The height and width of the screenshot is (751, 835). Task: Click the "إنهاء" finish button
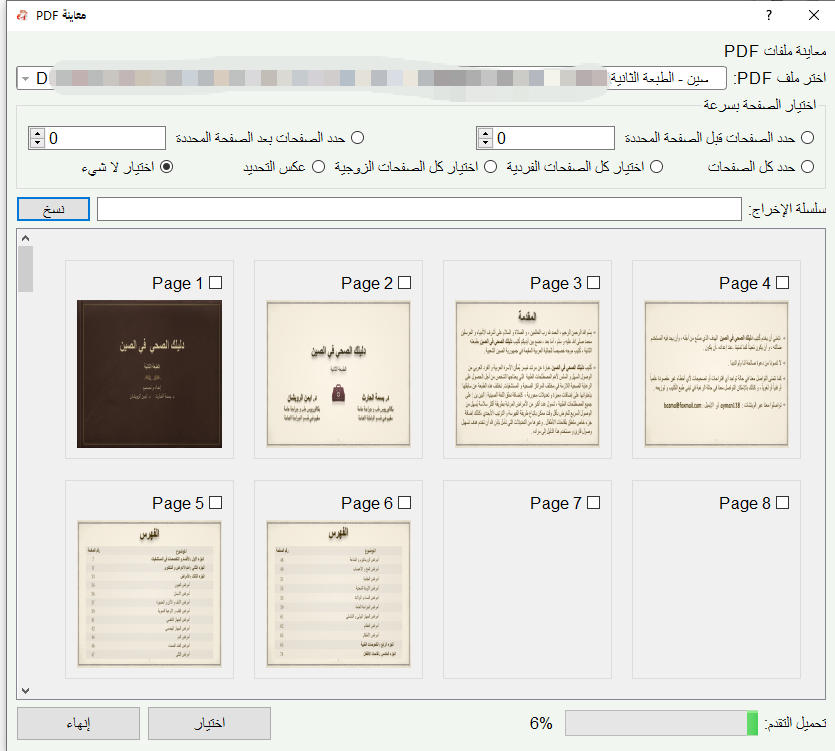pos(77,723)
